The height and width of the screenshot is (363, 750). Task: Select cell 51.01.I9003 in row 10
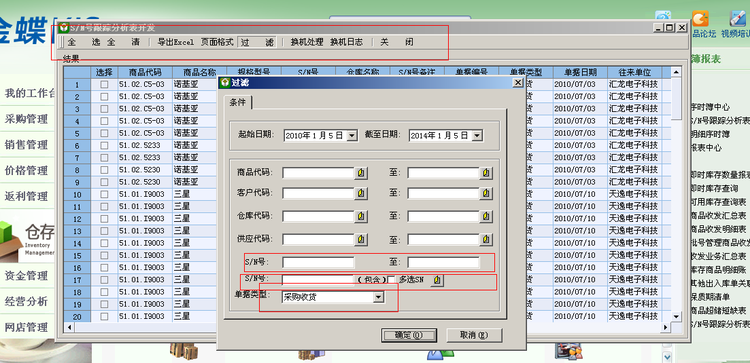tap(145, 195)
